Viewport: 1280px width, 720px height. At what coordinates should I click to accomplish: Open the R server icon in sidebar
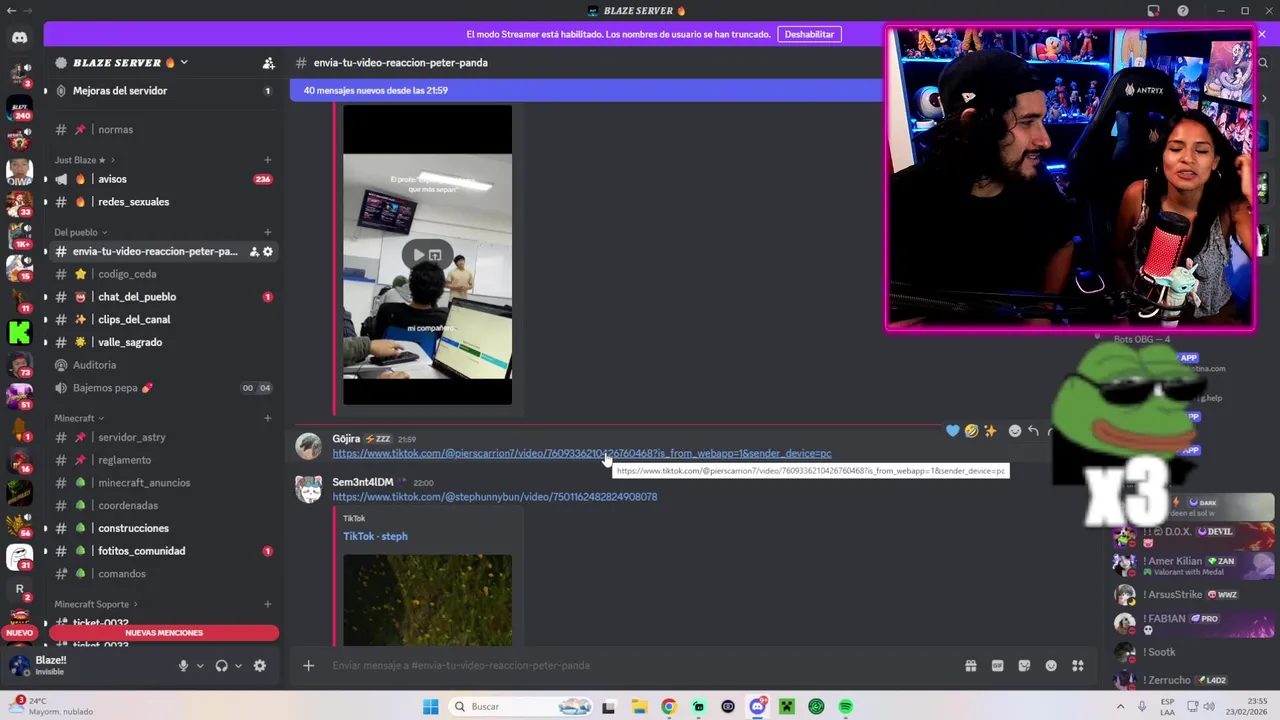(x=20, y=590)
